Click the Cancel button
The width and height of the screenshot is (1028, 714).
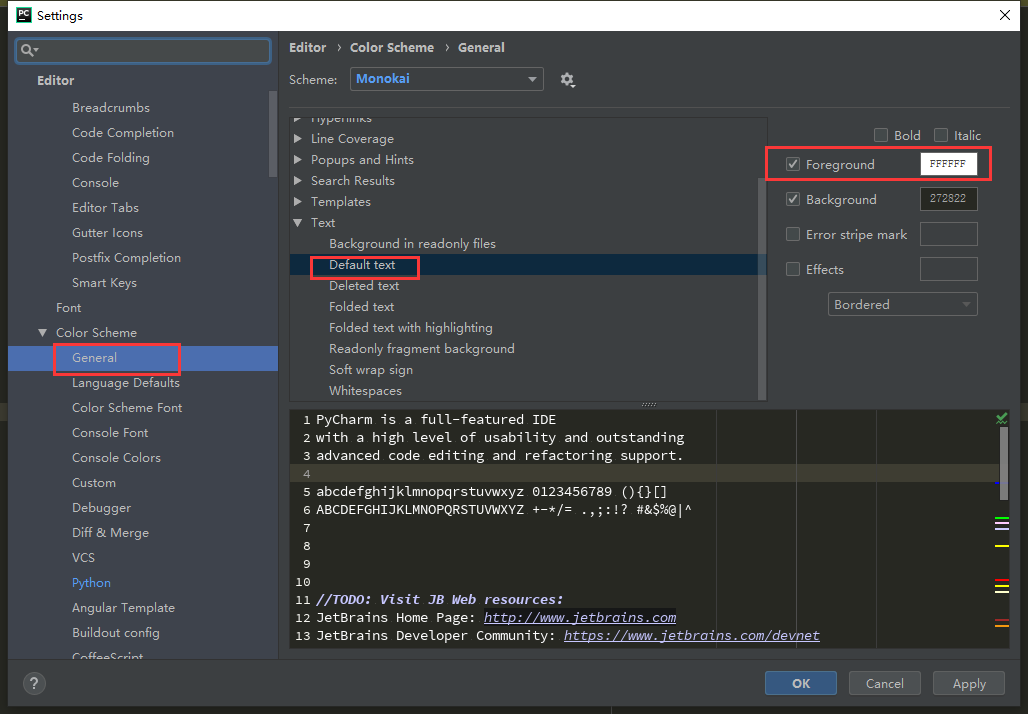pos(884,683)
